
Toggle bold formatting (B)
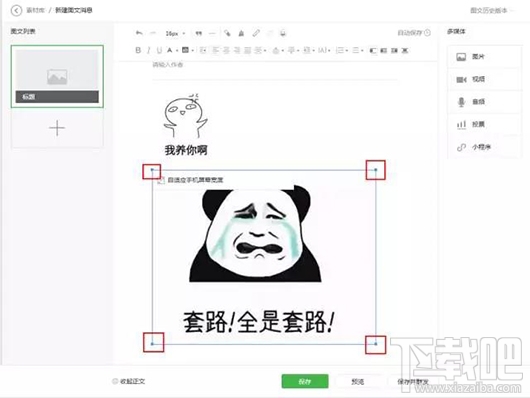(x=138, y=50)
